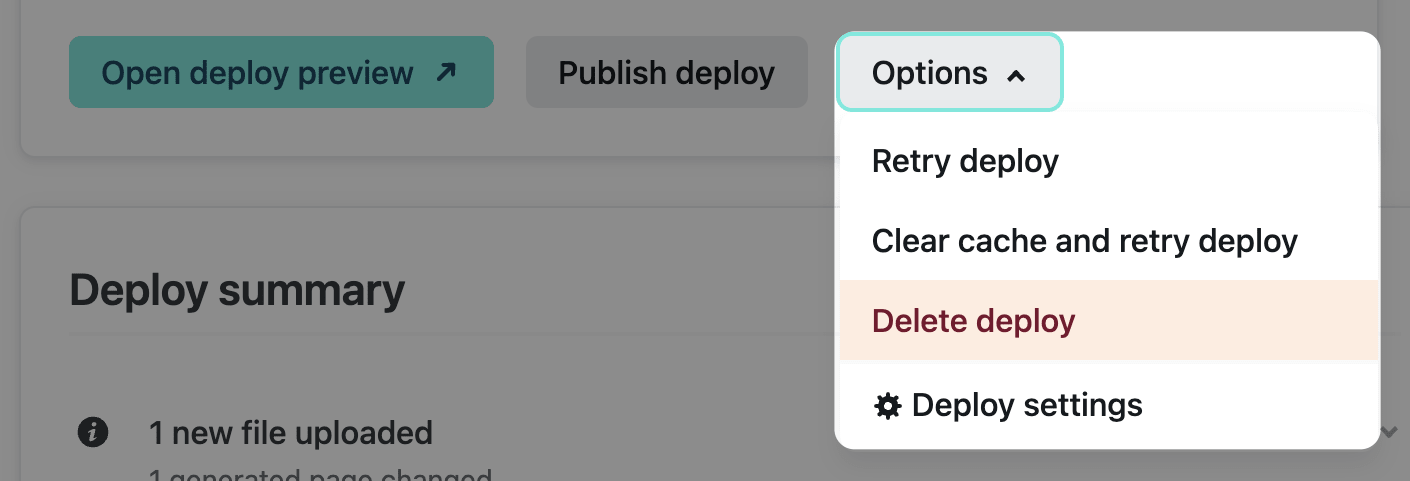This screenshot has height=481, width=1410.
Task: Click the "Options" text label on the dropdown
Action: [929, 73]
